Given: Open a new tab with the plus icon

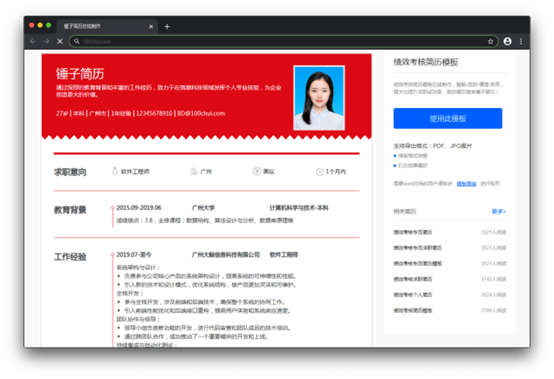Looking at the screenshot, I should 167,26.
